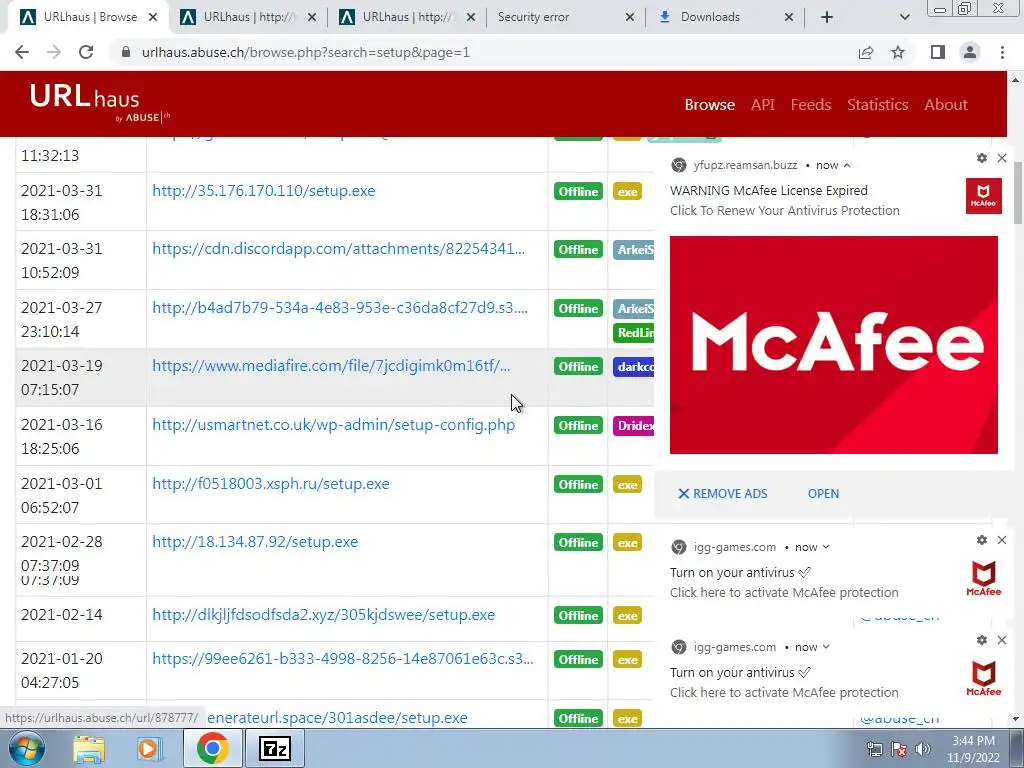This screenshot has height=768, width=1024.
Task: Click the darkco tag on mediafire row
Action: point(633,367)
